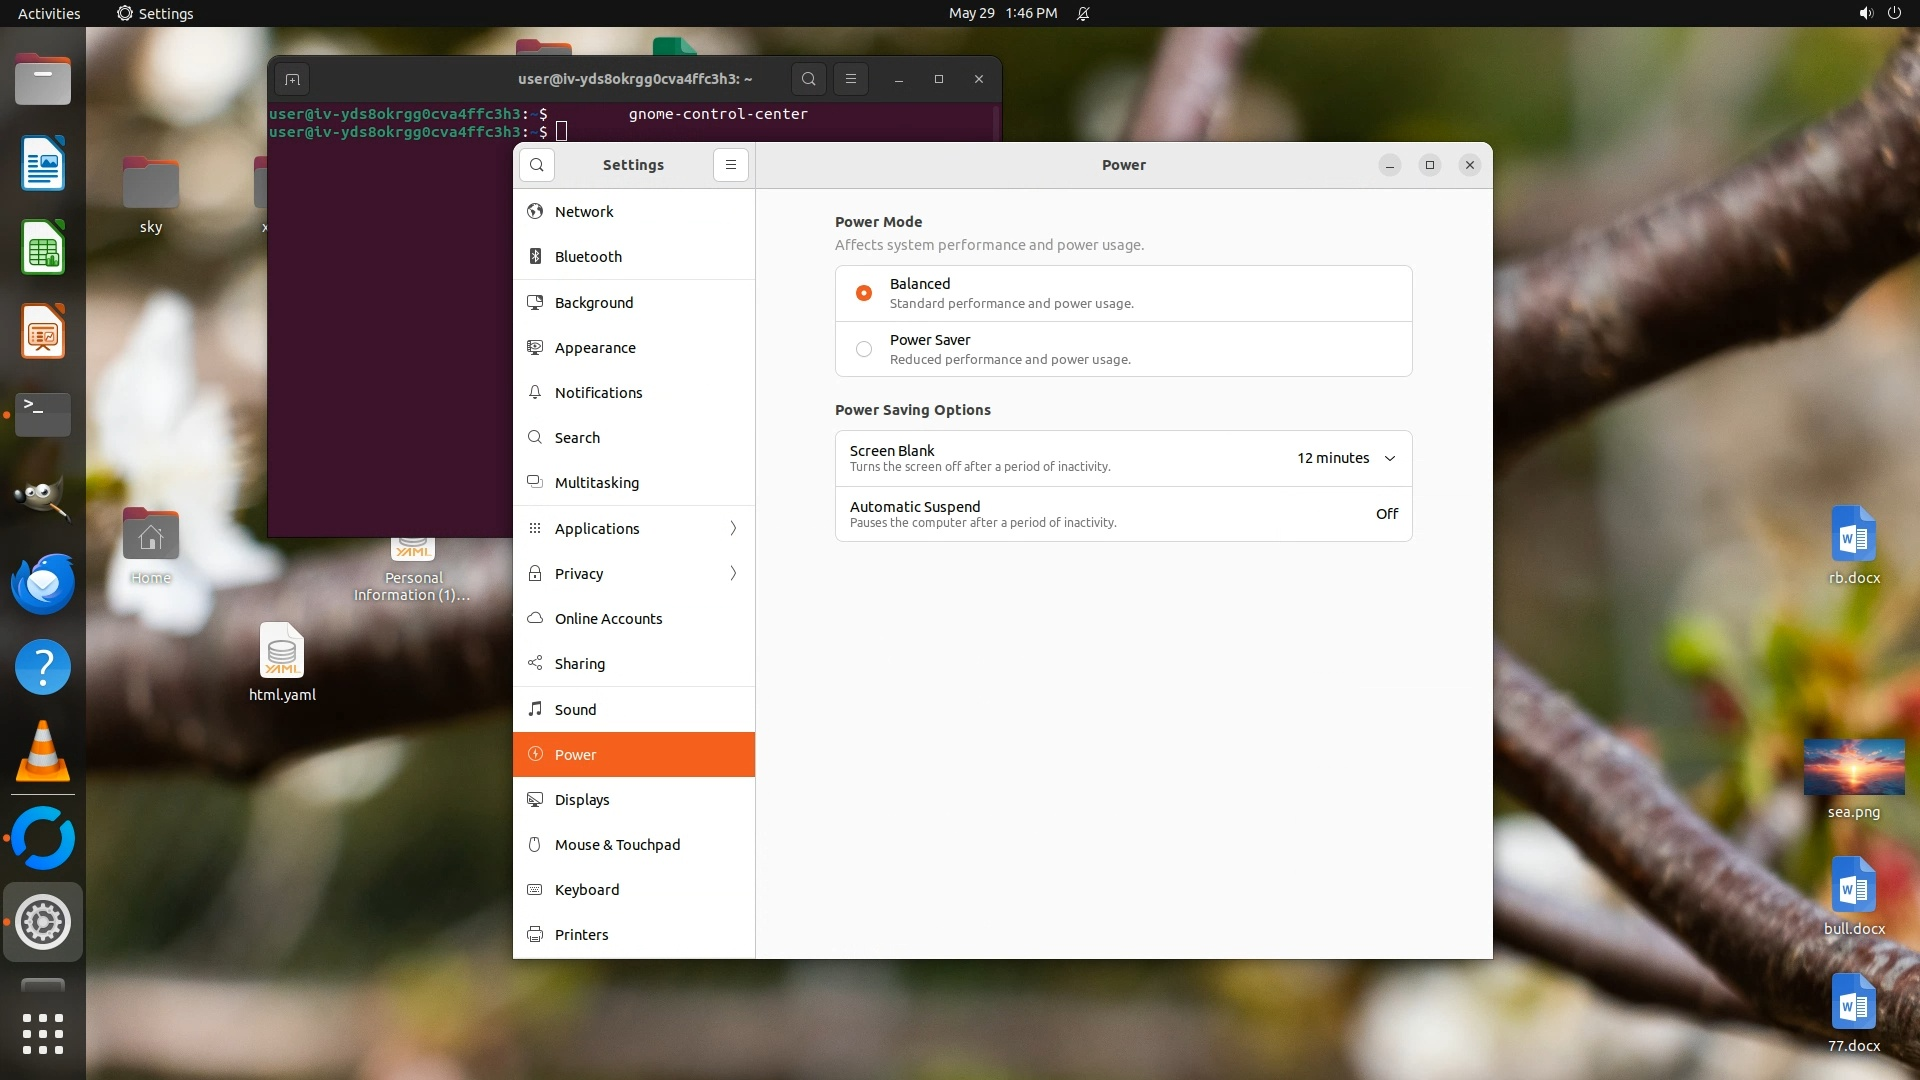Open Automatic Suspend options row
This screenshot has width=1920, height=1080.
(1123, 514)
